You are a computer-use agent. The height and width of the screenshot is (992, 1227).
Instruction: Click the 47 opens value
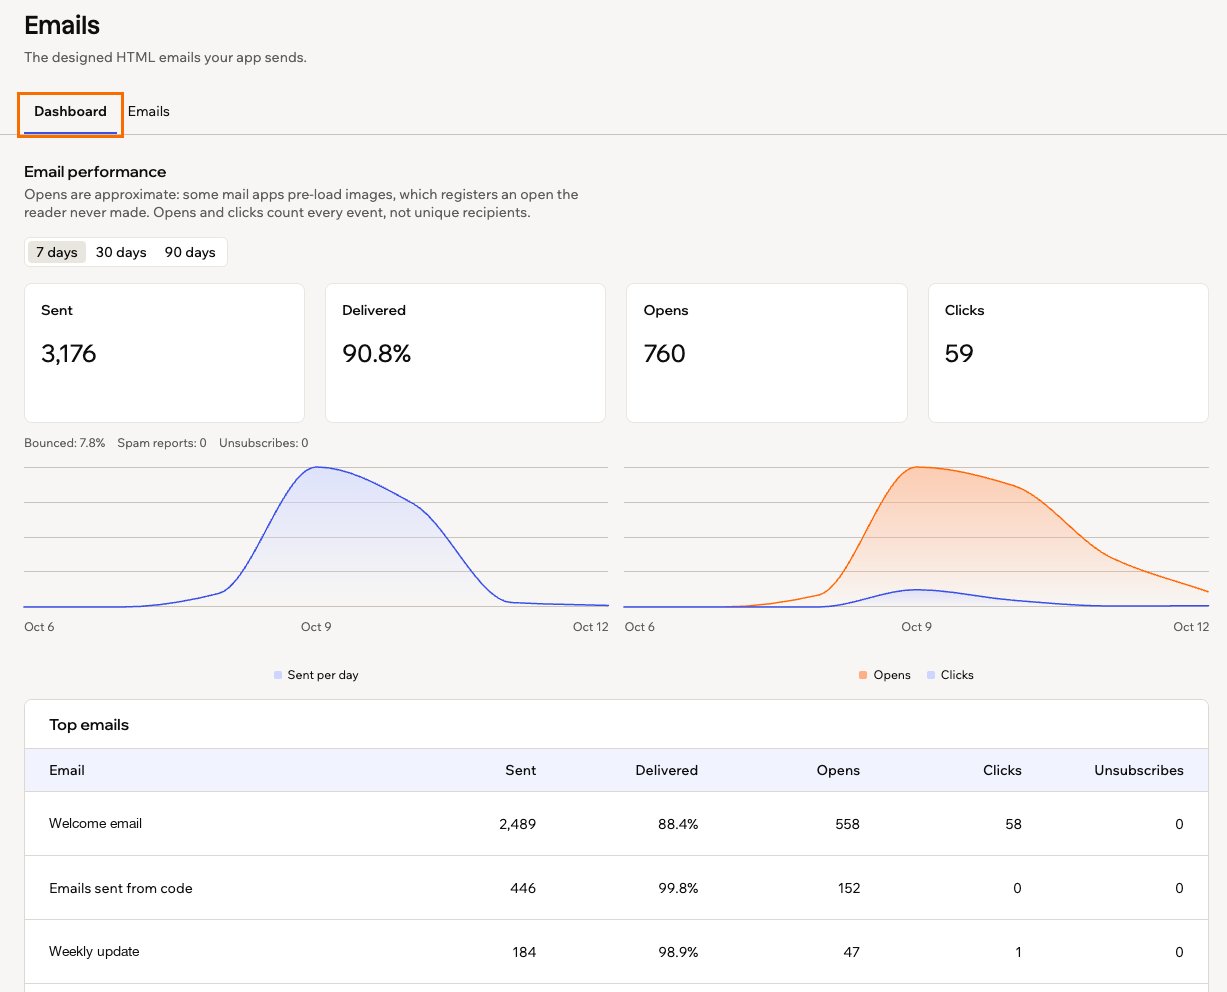tap(851, 952)
